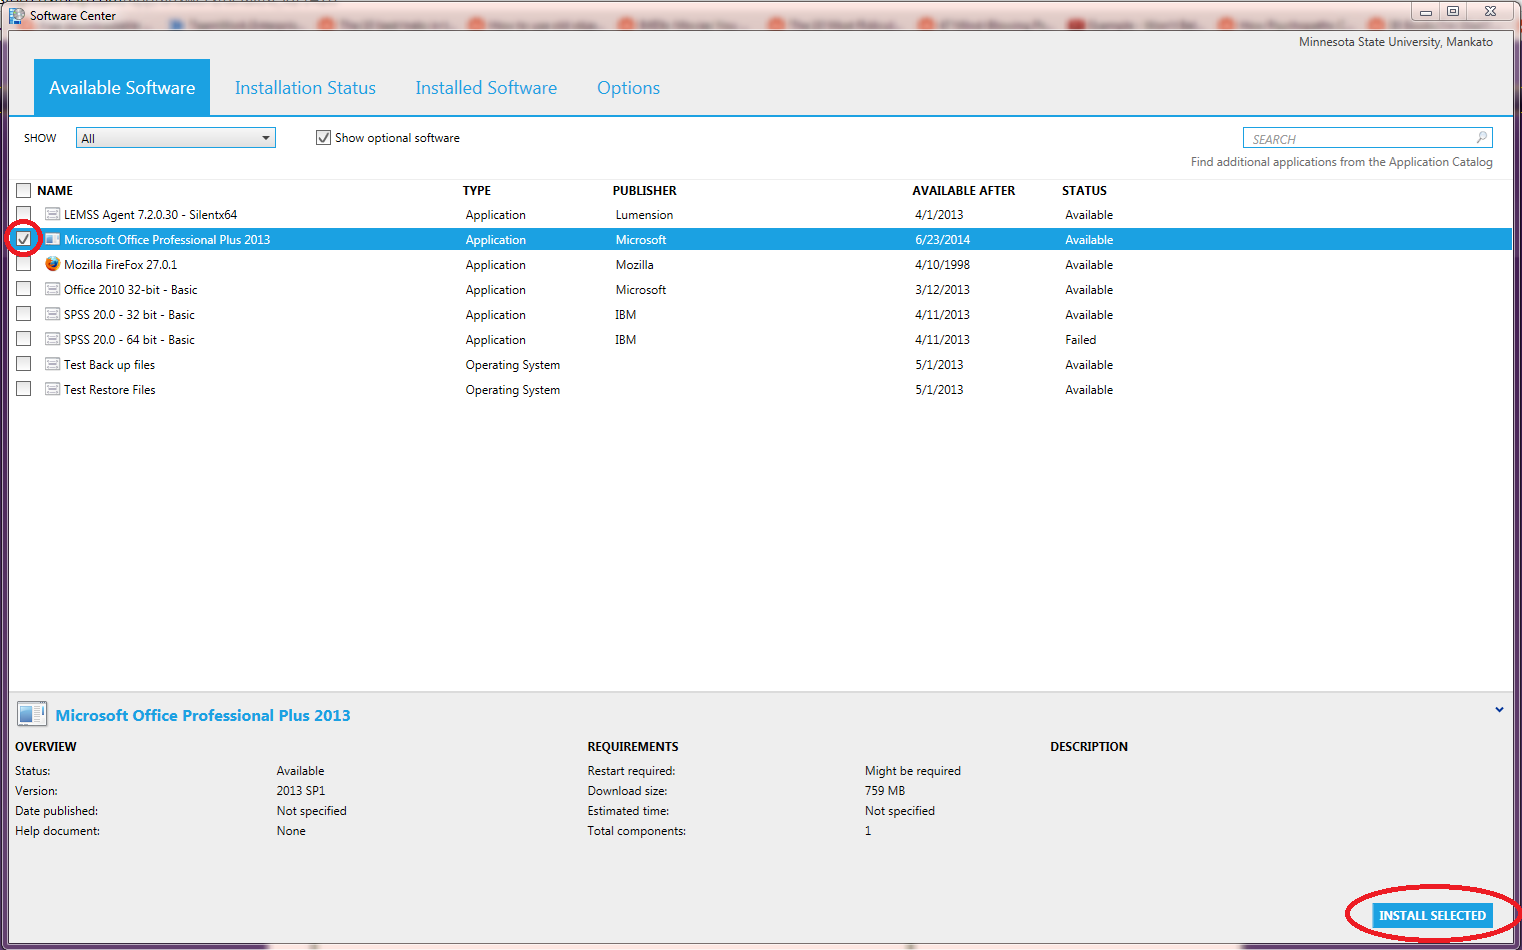This screenshot has height=950, width=1522.
Task: Sort by the NAME column header
Action: (x=55, y=190)
